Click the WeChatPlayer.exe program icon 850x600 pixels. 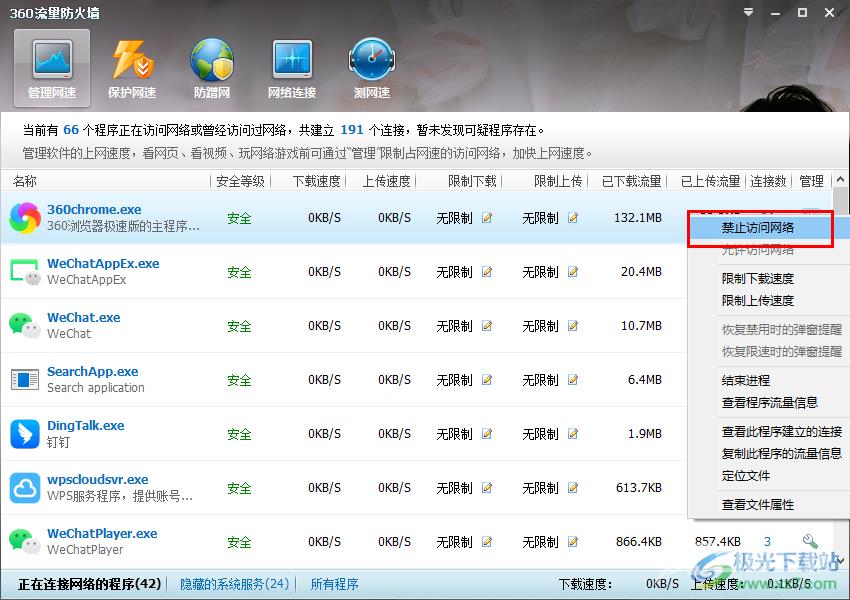coord(25,541)
